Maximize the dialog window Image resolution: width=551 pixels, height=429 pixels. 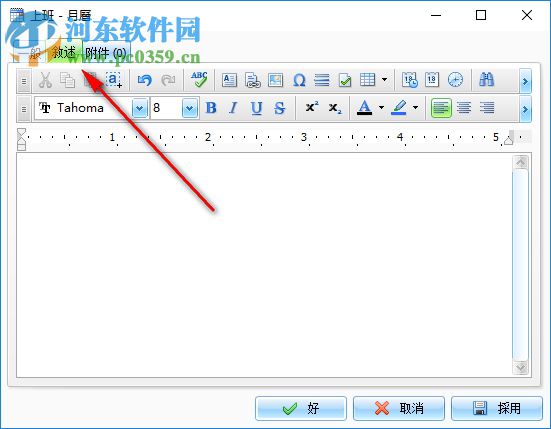(x=481, y=15)
